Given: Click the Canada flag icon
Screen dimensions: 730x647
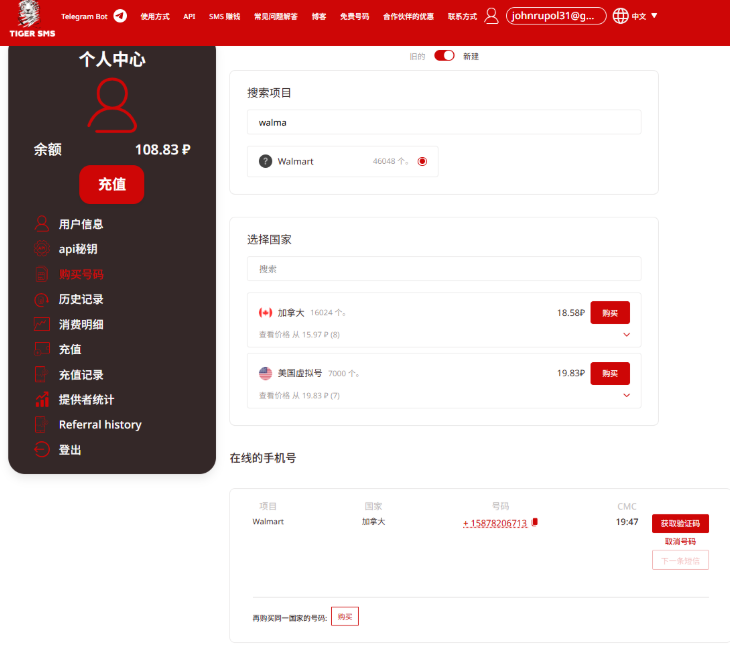Looking at the screenshot, I should (x=265, y=312).
